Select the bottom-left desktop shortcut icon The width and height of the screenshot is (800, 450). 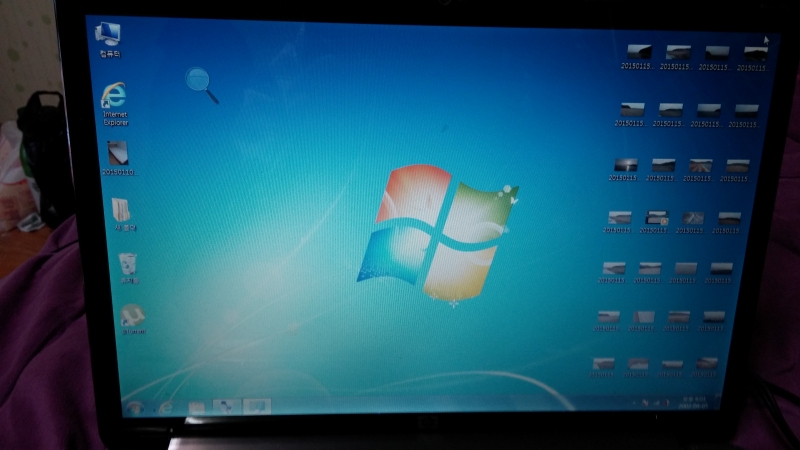pyautogui.click(x=131, y=316)
